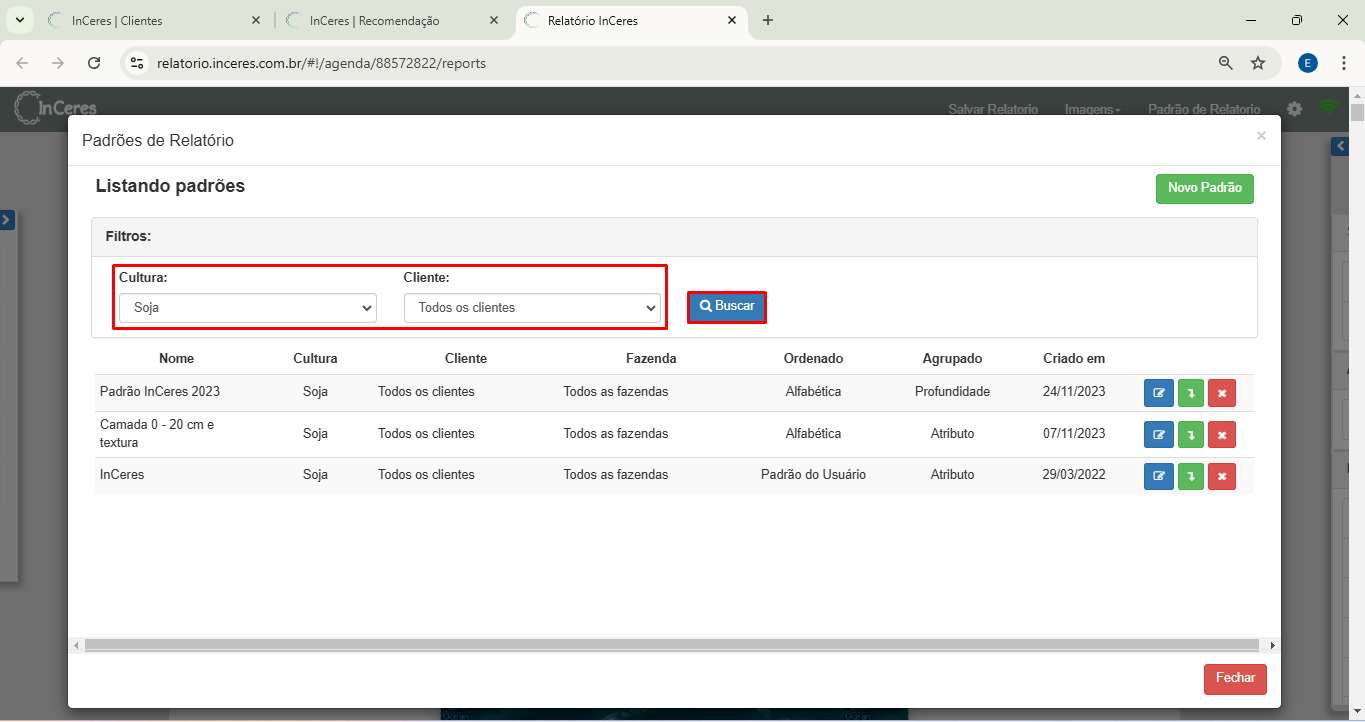Open the Chrome three-dot menu
Image resolution: width=1365 pixels, height=722 pixels.
[x=1342, y=63]
